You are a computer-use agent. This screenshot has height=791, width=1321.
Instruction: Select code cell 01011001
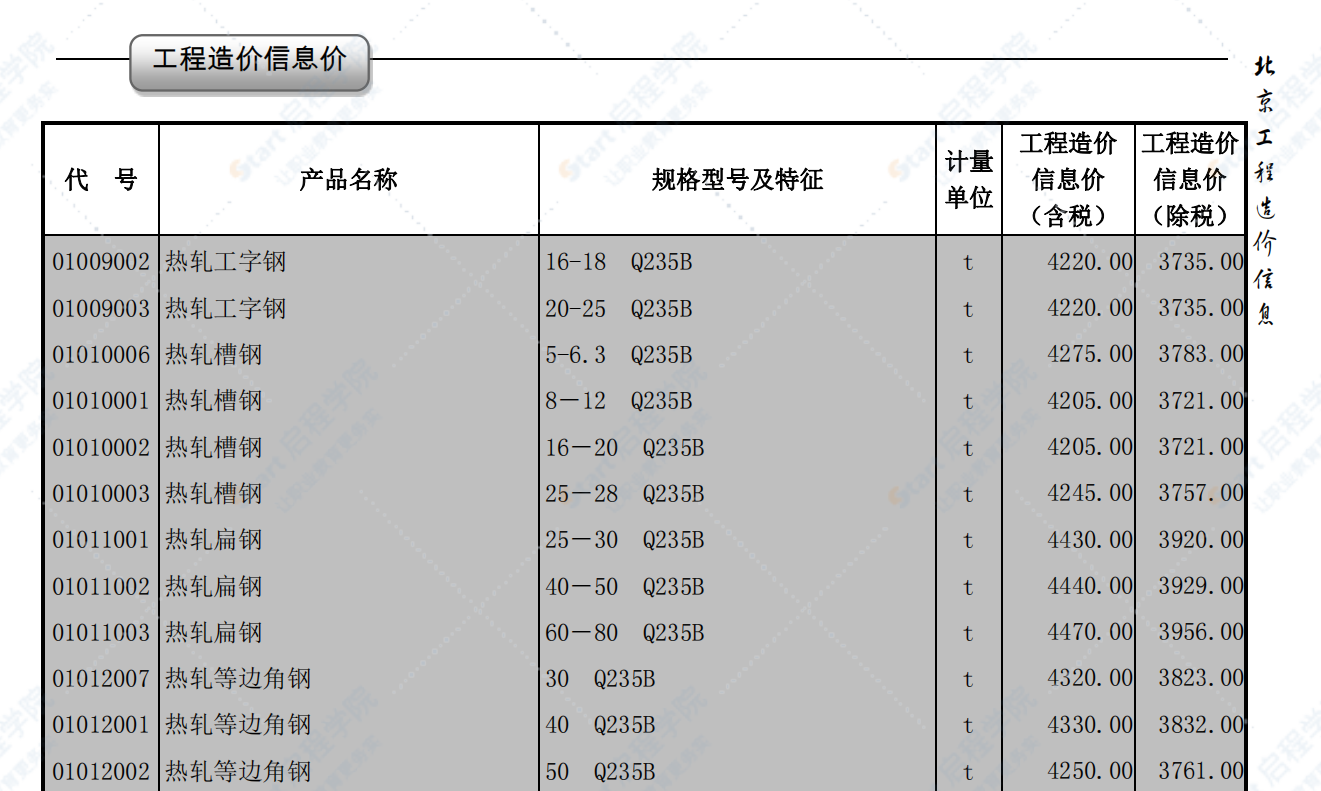click(x=101, y=540)
